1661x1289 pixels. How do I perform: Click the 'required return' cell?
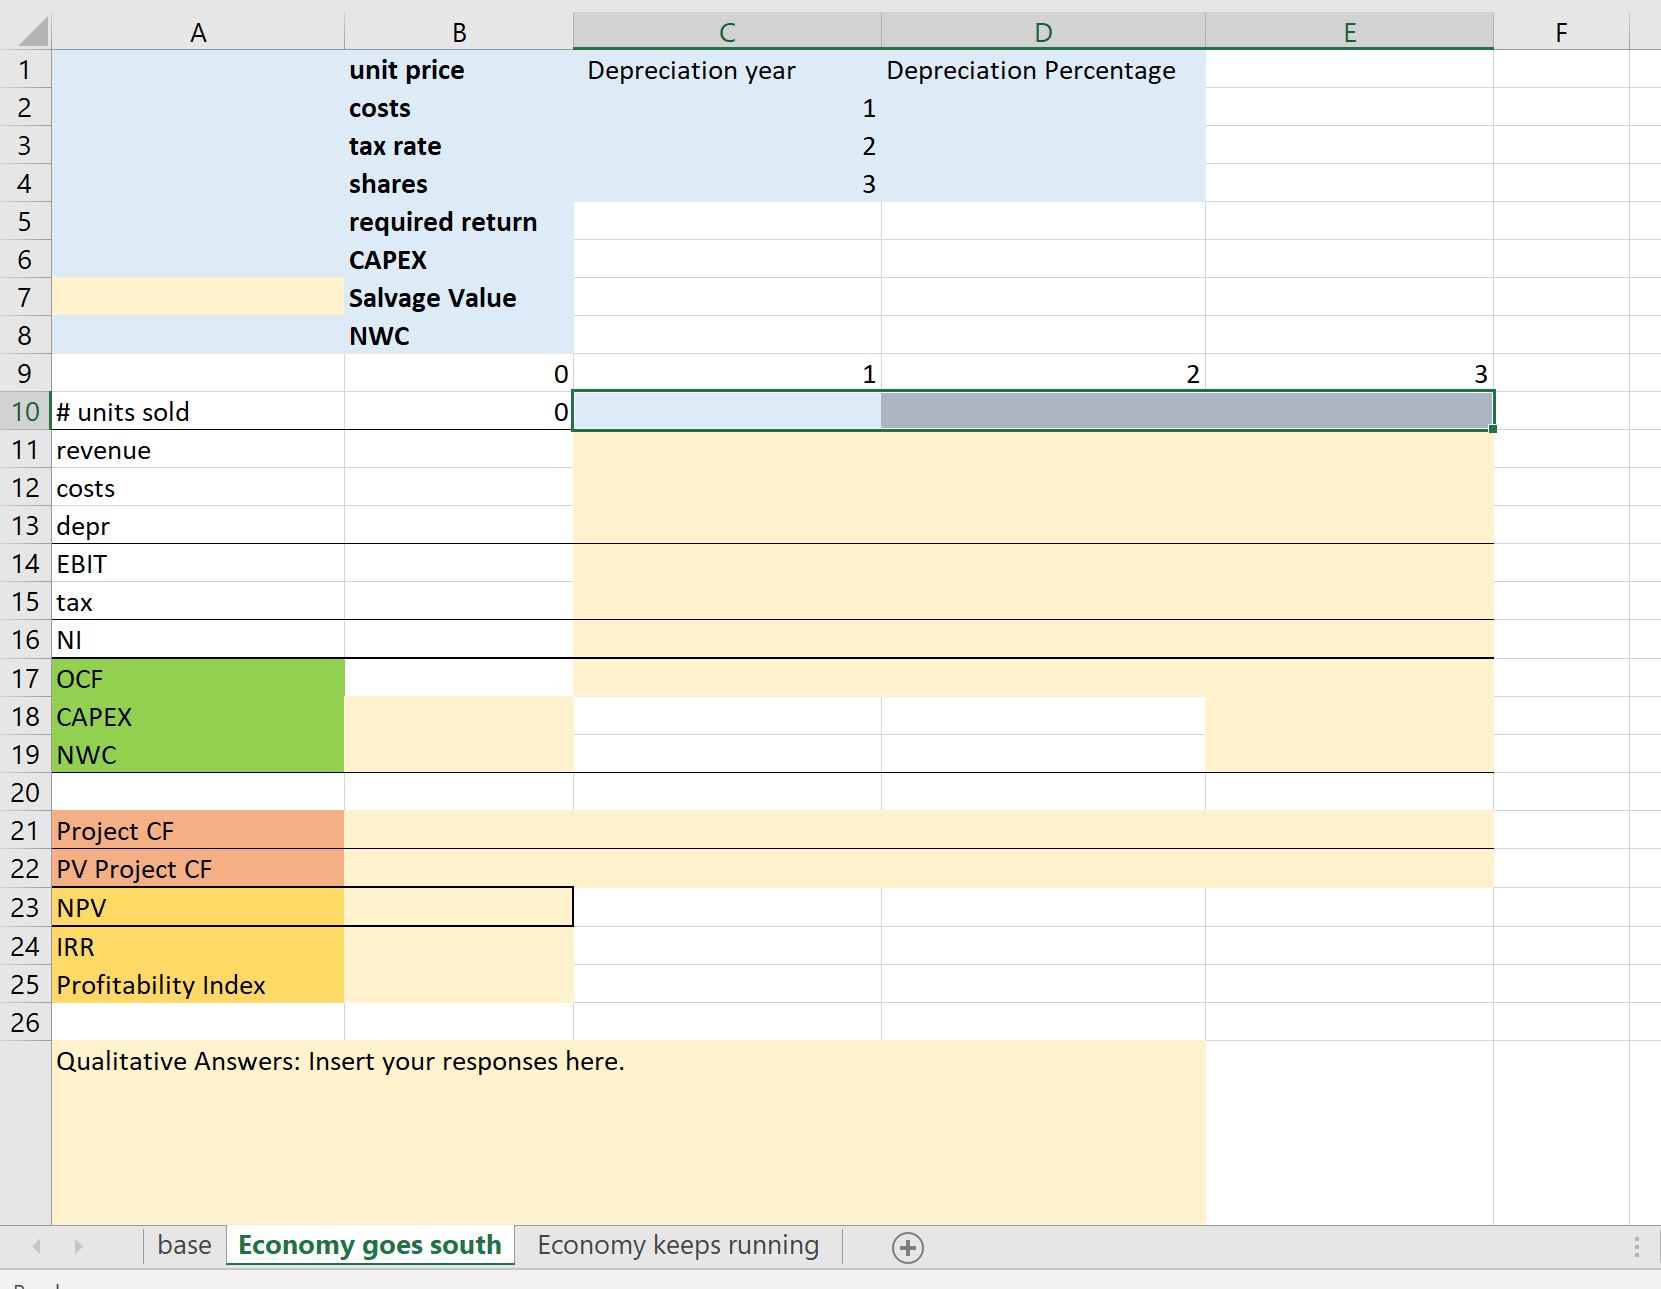(459, 222)
